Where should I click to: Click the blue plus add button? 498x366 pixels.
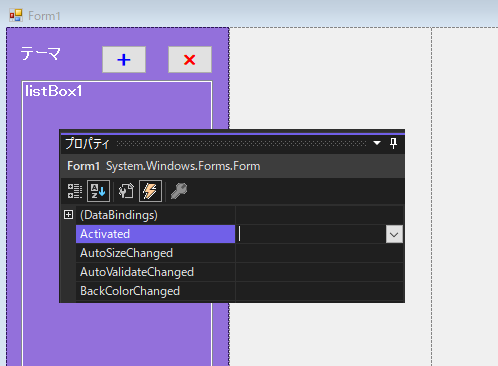coord(124,60)
